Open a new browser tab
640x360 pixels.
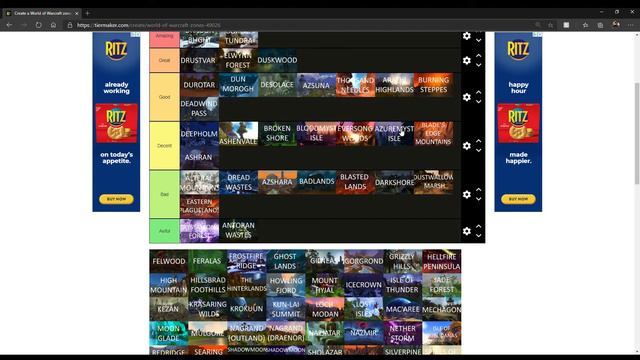(87, 13)
